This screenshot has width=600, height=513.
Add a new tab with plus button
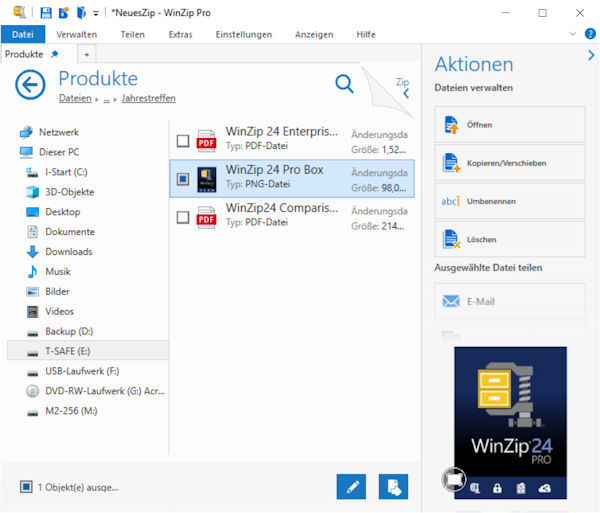coord(87,54)
